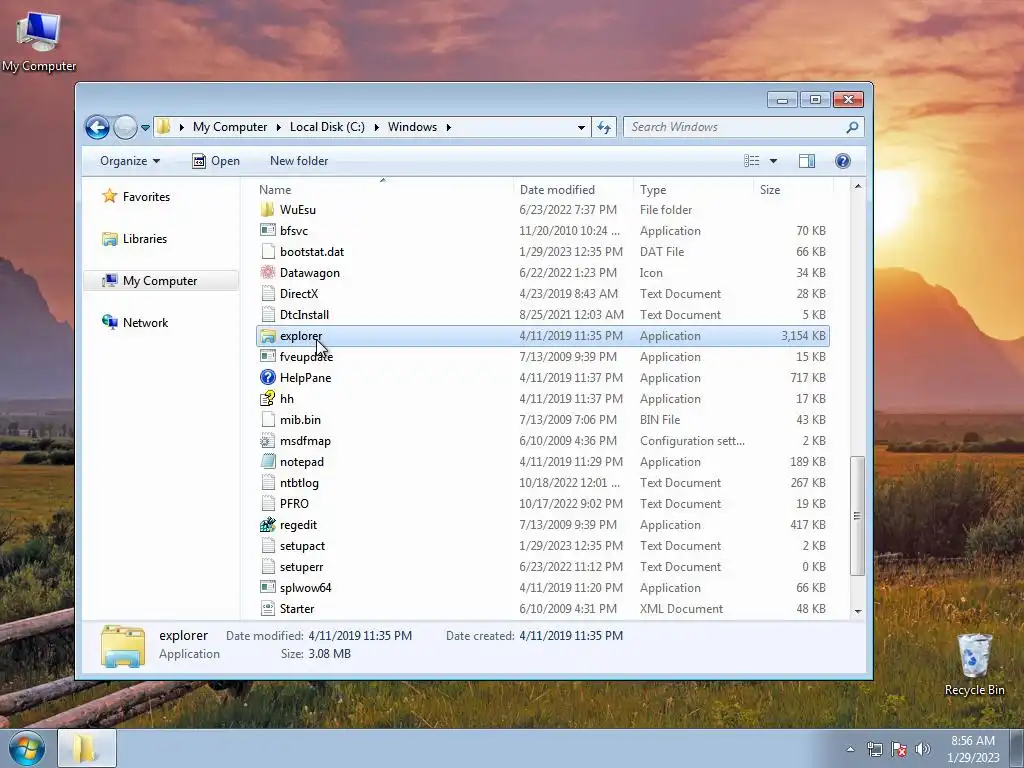The image size is (1024, 768).
Task: Select the DtcInstall file icon
Action: click(268, 315)
